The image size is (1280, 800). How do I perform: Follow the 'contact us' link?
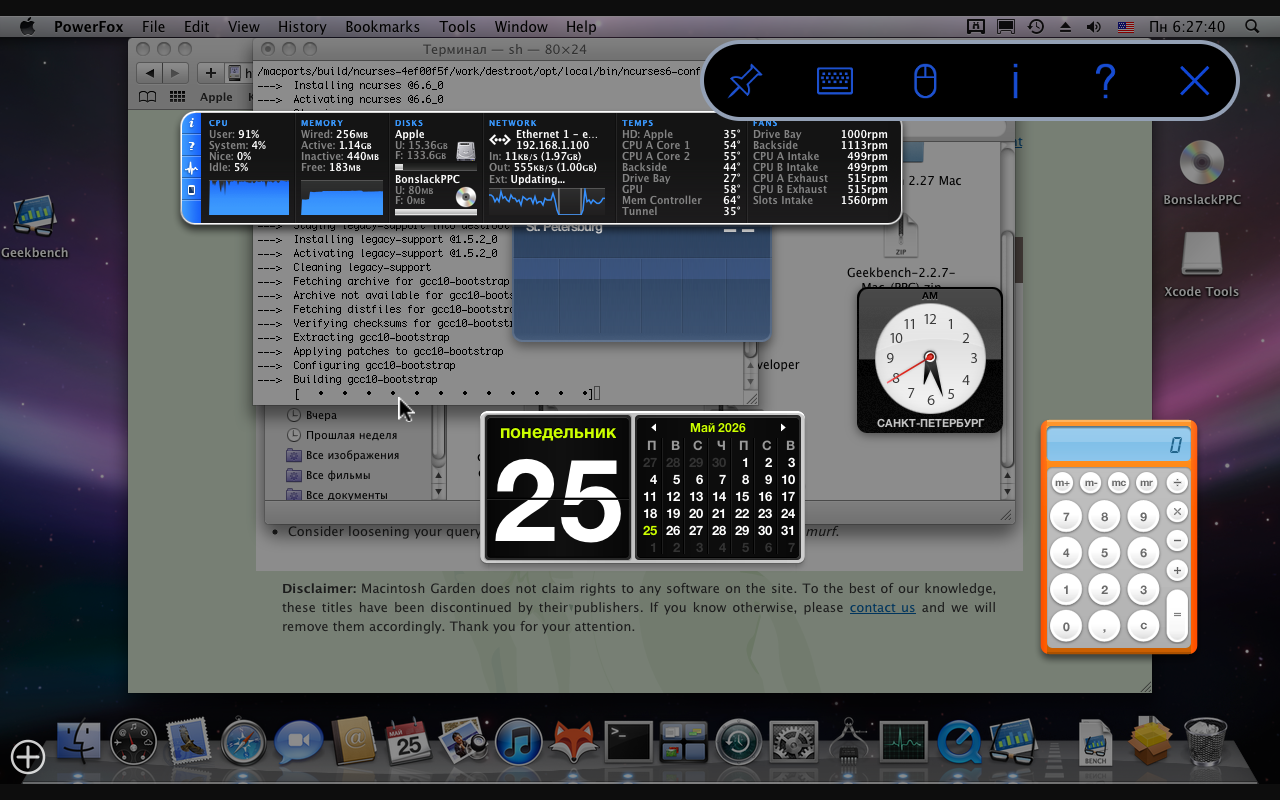[882, 607]
